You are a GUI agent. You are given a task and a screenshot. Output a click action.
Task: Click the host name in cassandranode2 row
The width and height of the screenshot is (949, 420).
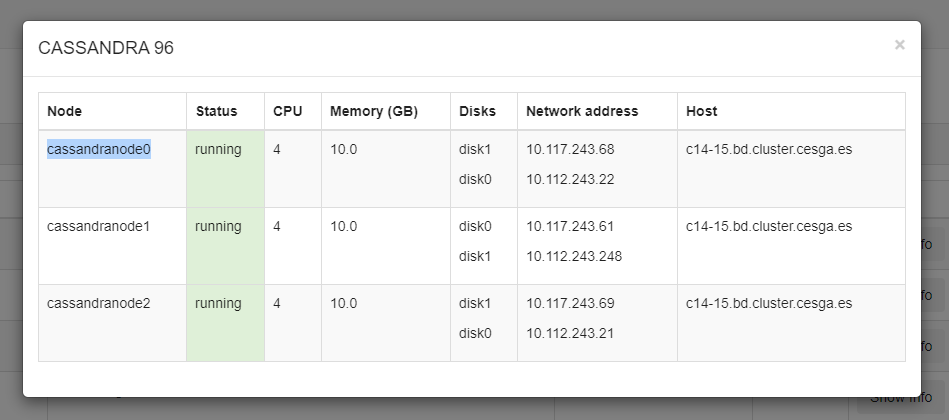[768, 303]
